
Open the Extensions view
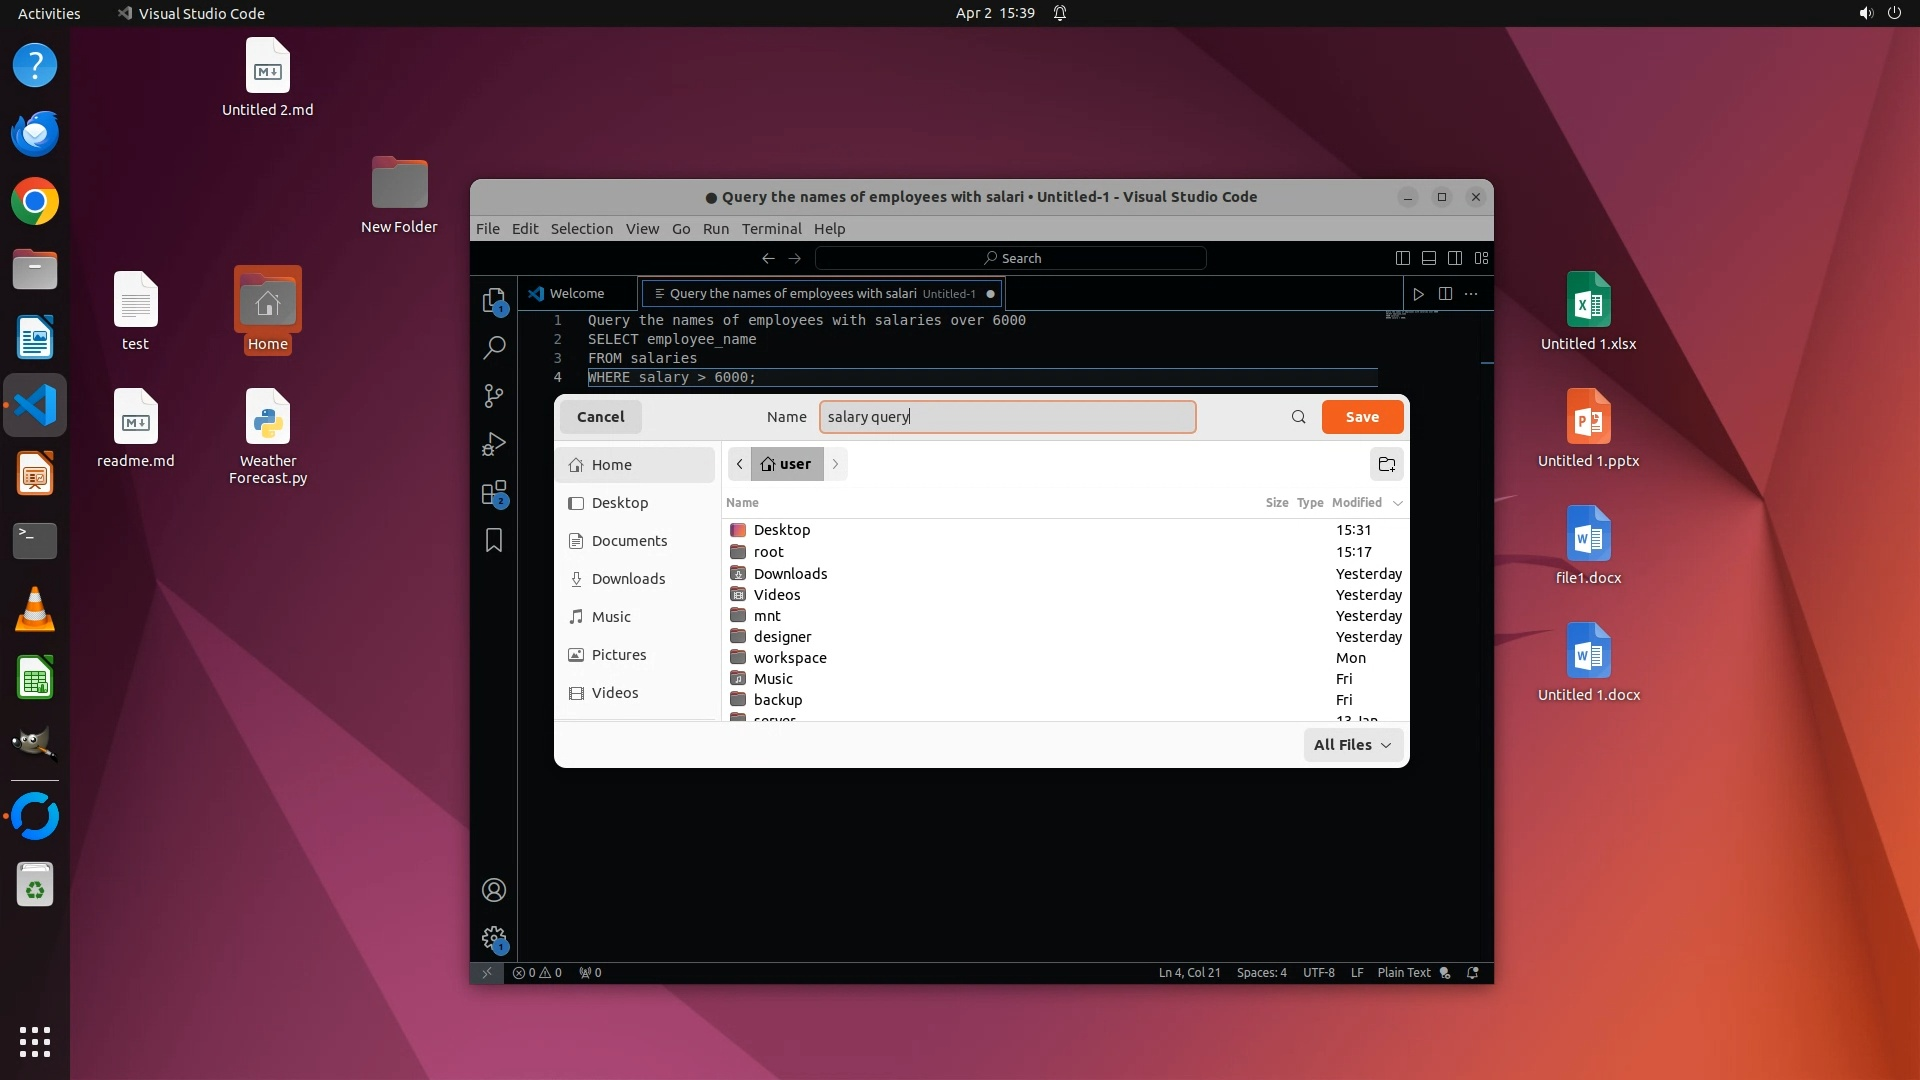pyautogui.click(x=494, y=493)
